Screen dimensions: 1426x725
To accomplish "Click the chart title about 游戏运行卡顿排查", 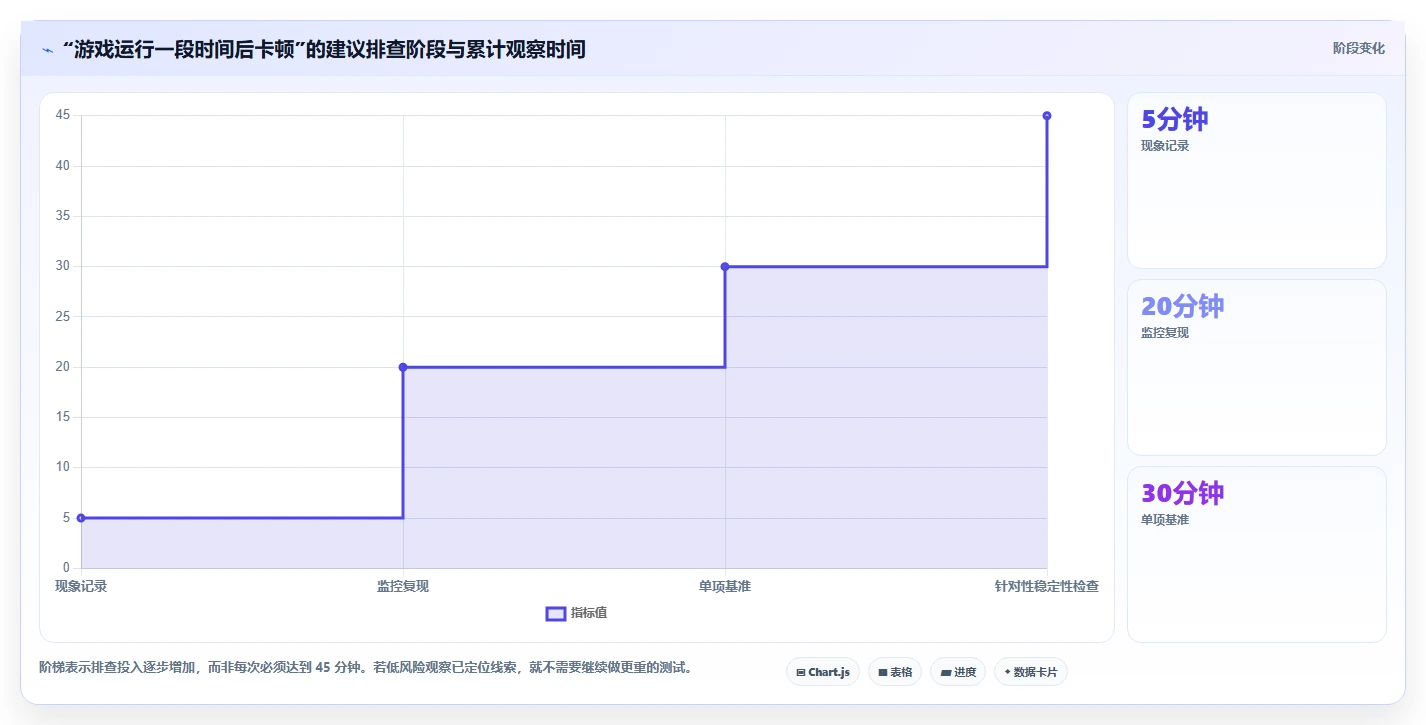I will pyautogui.click(x=323, y=49).
